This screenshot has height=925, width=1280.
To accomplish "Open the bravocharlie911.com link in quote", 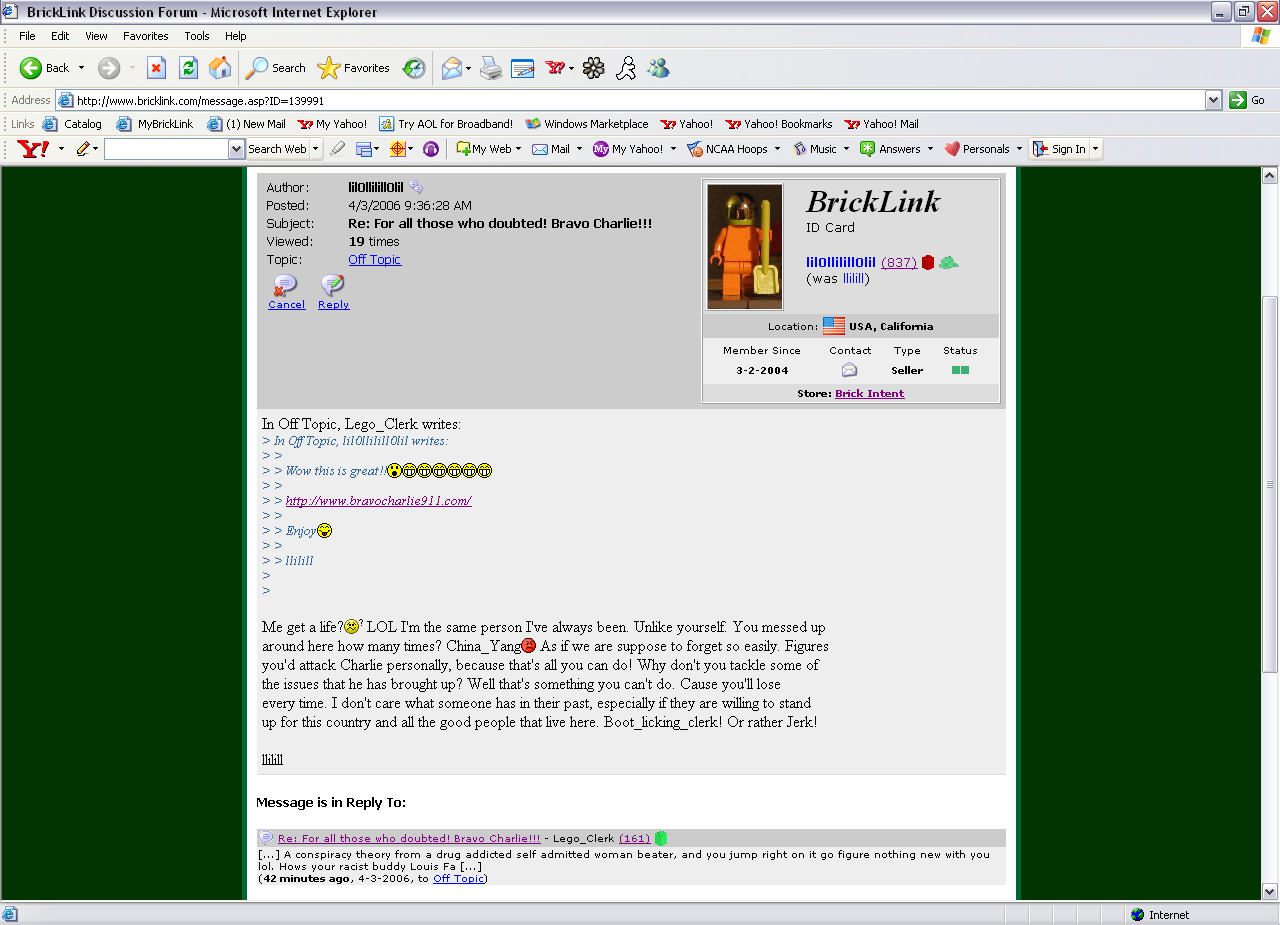I will pos(378,501).
